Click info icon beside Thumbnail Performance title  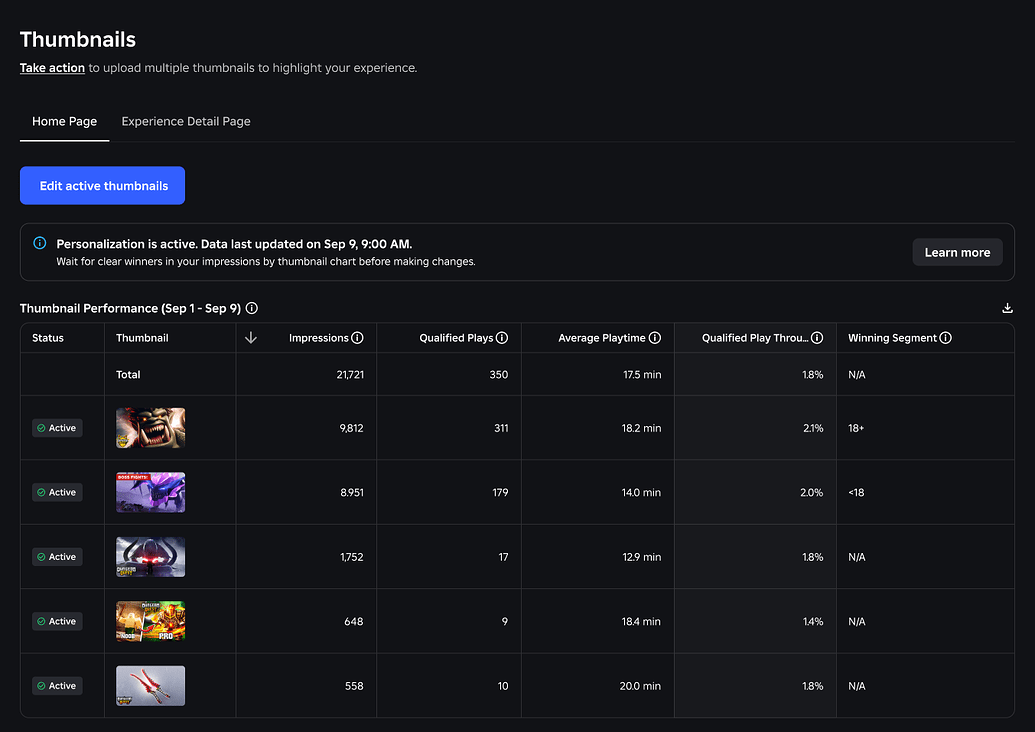tap(252, 309)
